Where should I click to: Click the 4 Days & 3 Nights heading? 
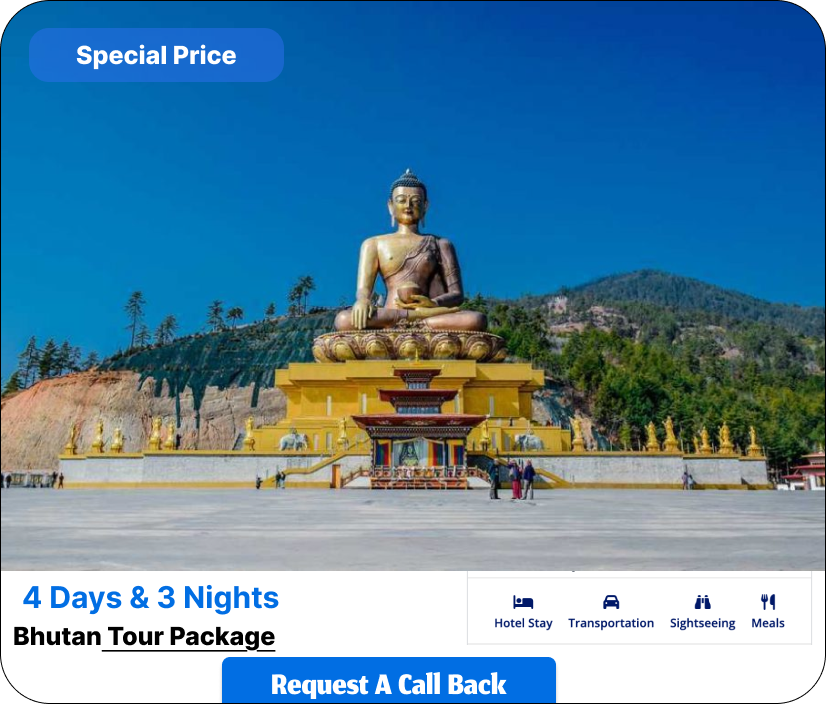(x=151, y=598)
